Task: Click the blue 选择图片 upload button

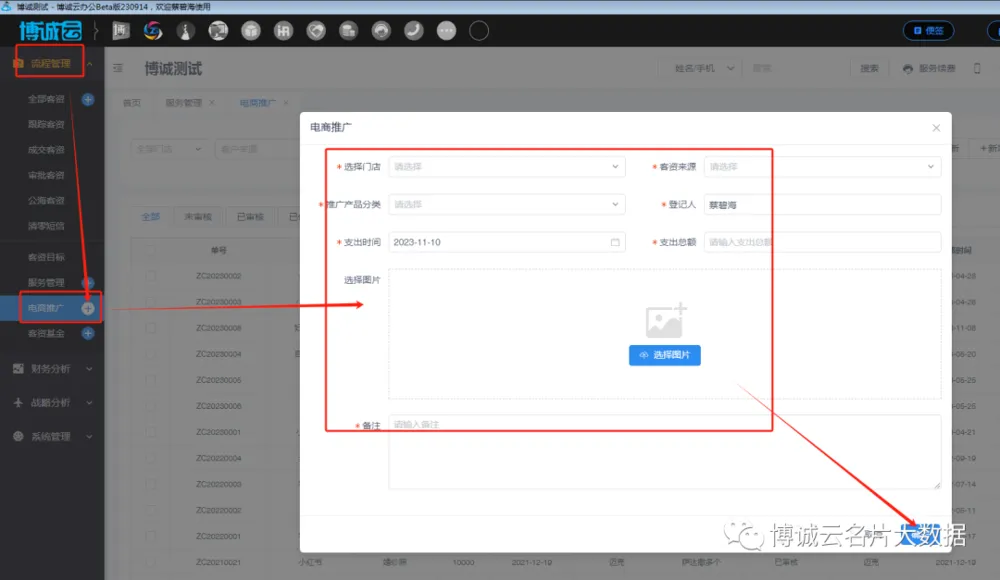Action: (664, 355)
